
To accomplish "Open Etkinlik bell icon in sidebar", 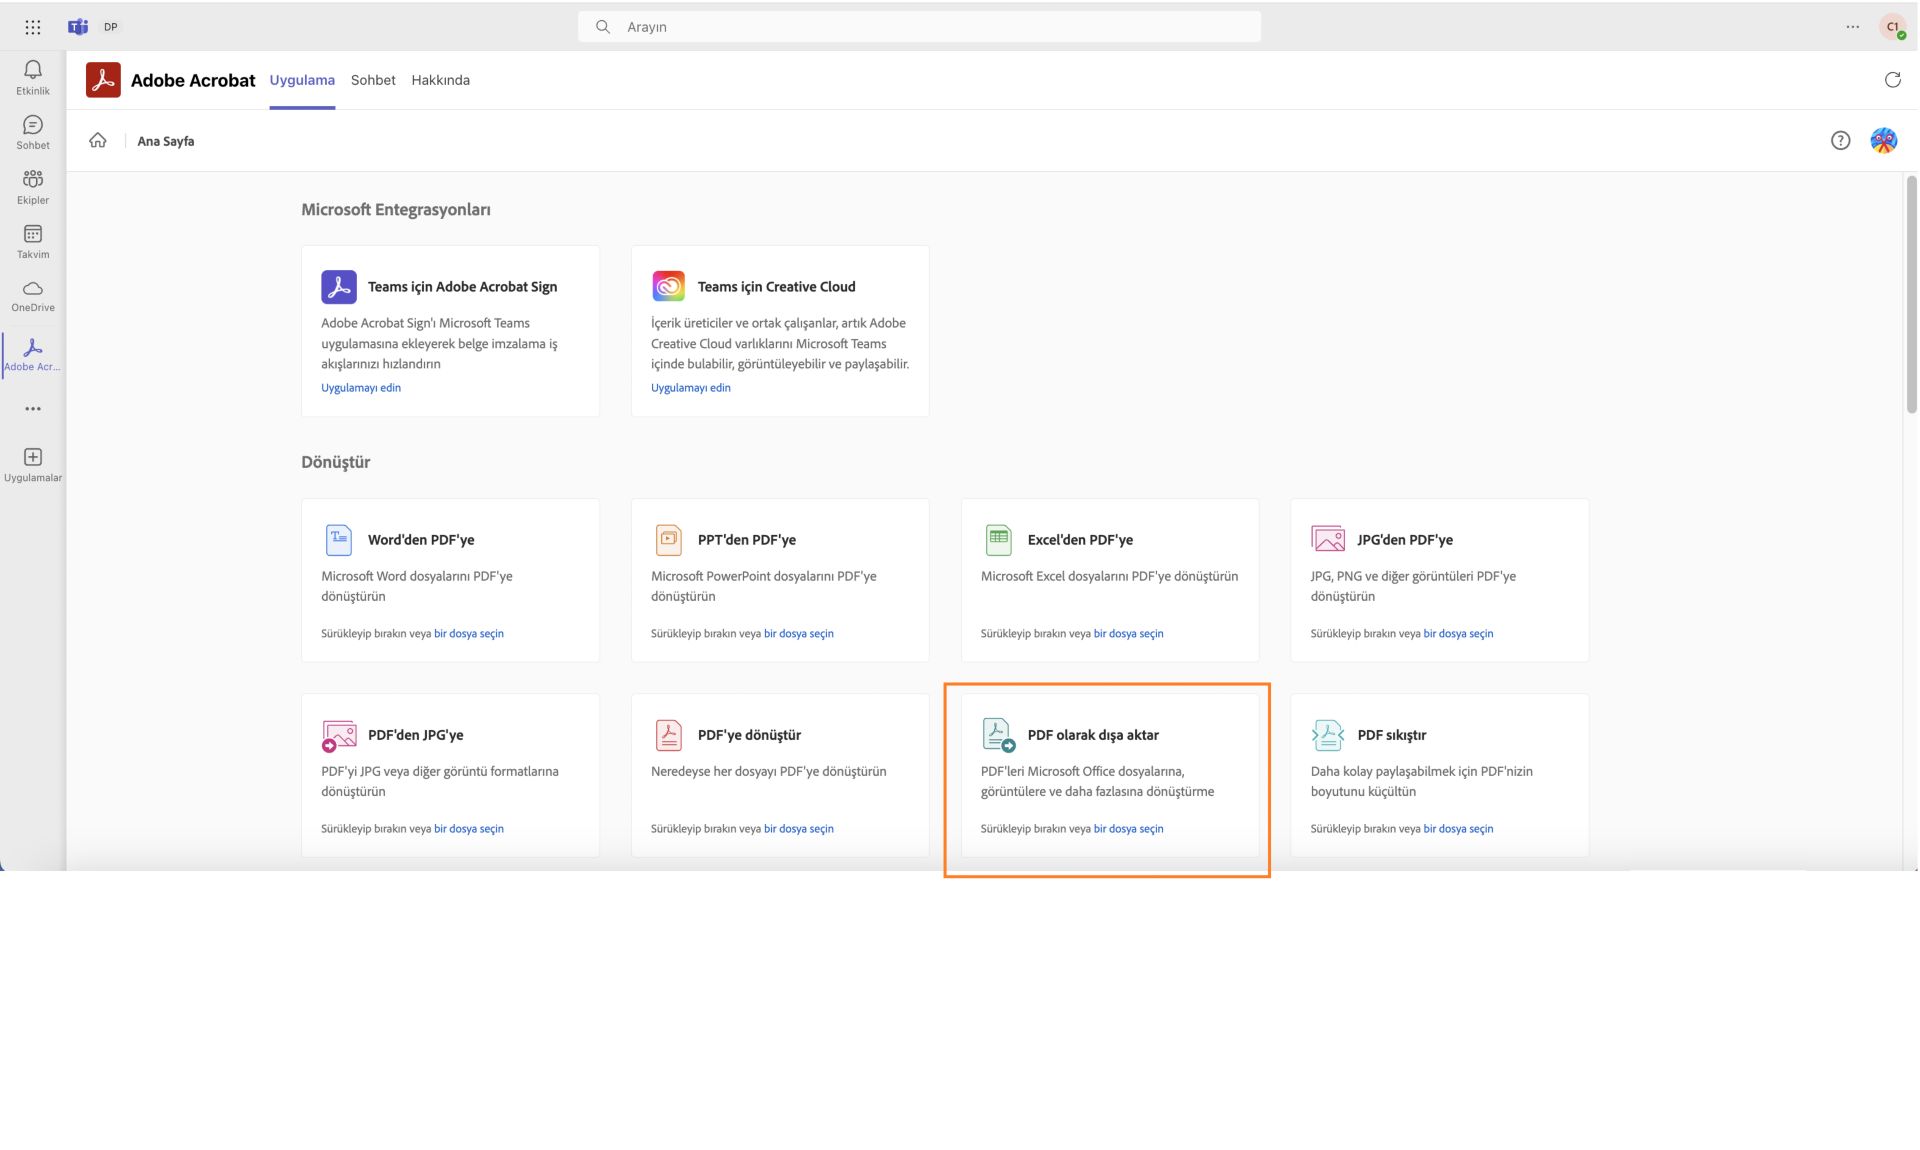I will tap(33, 69).
